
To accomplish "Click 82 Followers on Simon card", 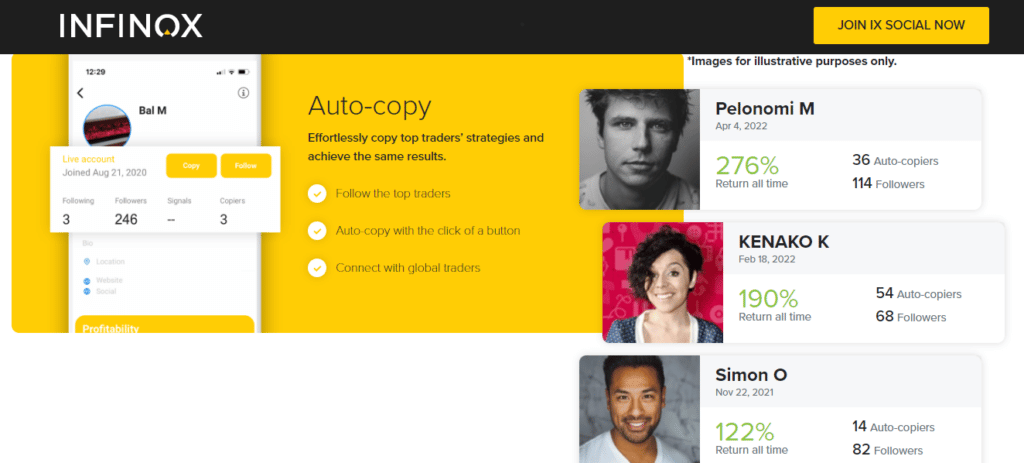I will (x=888, y=450).
